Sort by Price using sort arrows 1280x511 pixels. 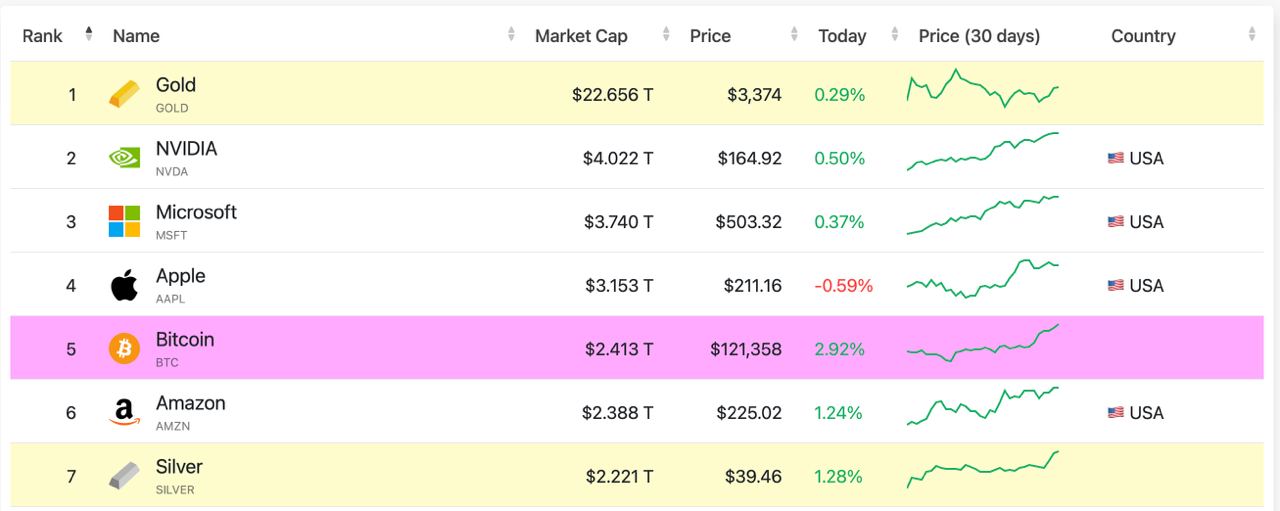(795, 35)
